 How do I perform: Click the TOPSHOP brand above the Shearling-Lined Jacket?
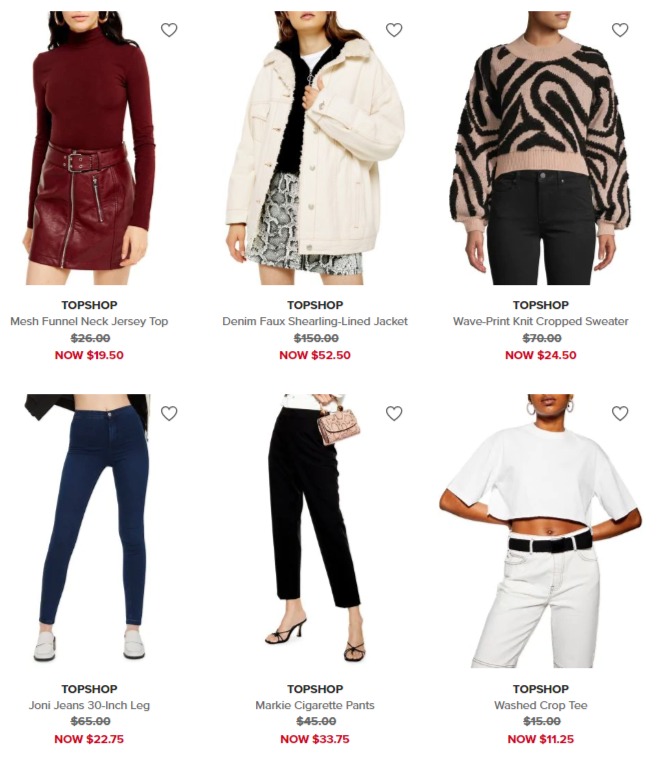point(315,305)
